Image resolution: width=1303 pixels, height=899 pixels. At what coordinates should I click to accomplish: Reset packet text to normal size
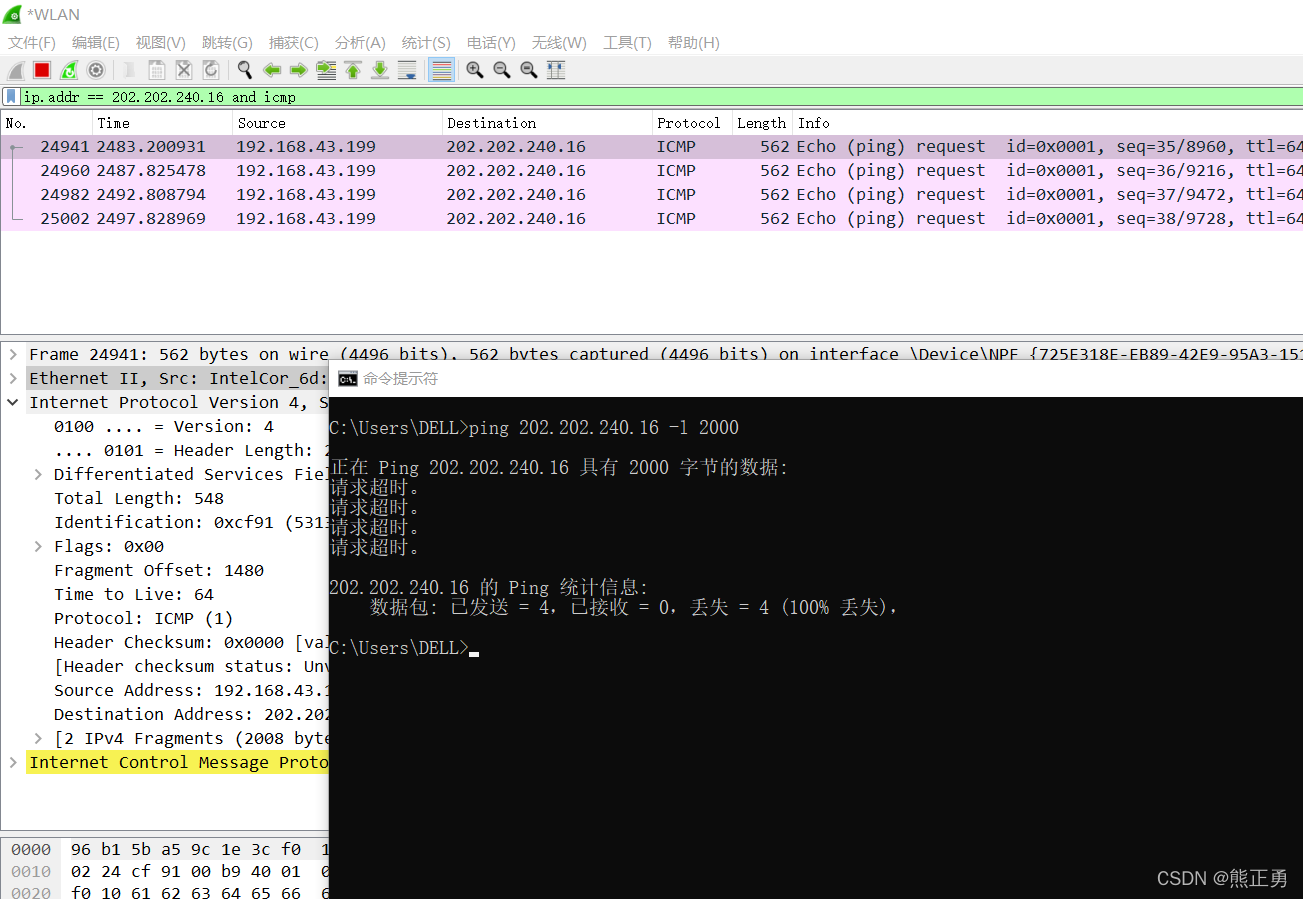tap(529, 70)
